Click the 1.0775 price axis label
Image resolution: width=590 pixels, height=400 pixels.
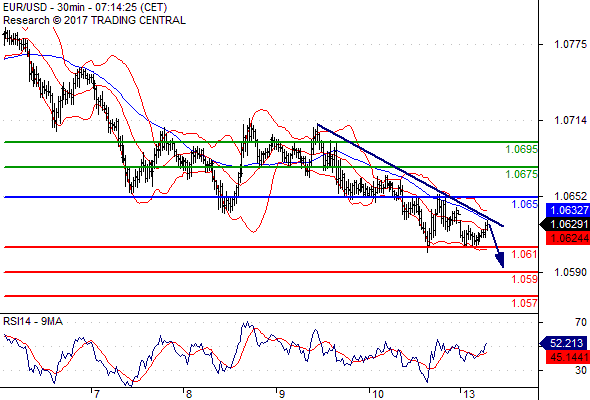pyautogui.click(x=570, y=44)
